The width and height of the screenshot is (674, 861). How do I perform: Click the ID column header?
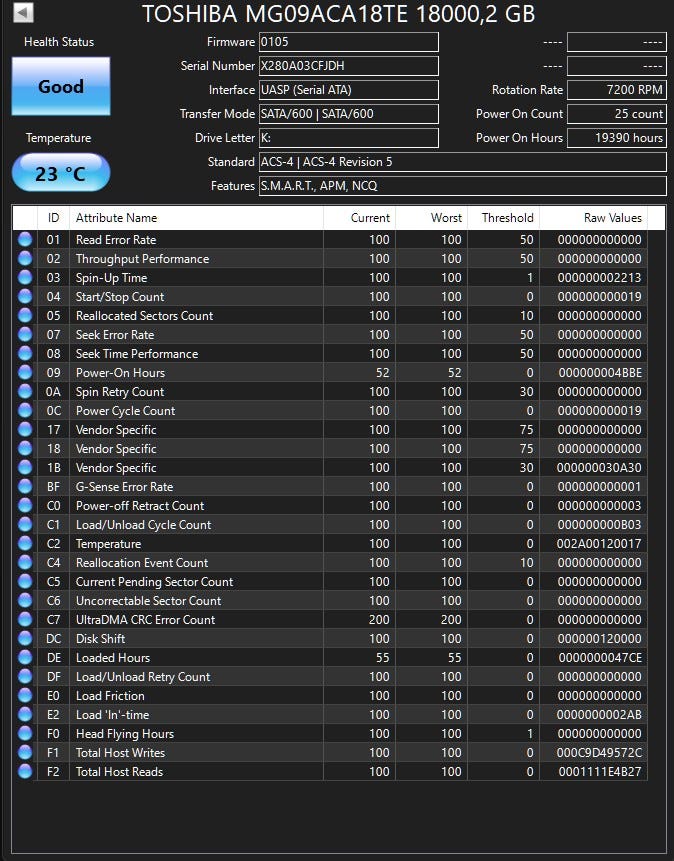(53, 218)
